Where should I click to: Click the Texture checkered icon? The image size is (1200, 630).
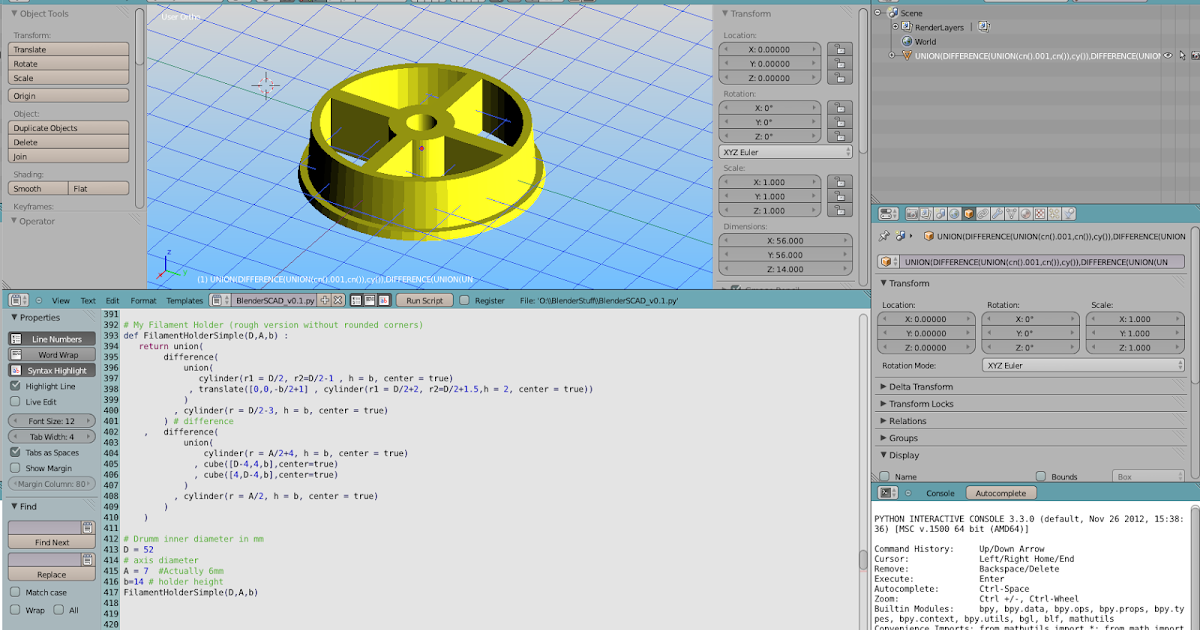tap(1041, 213)
